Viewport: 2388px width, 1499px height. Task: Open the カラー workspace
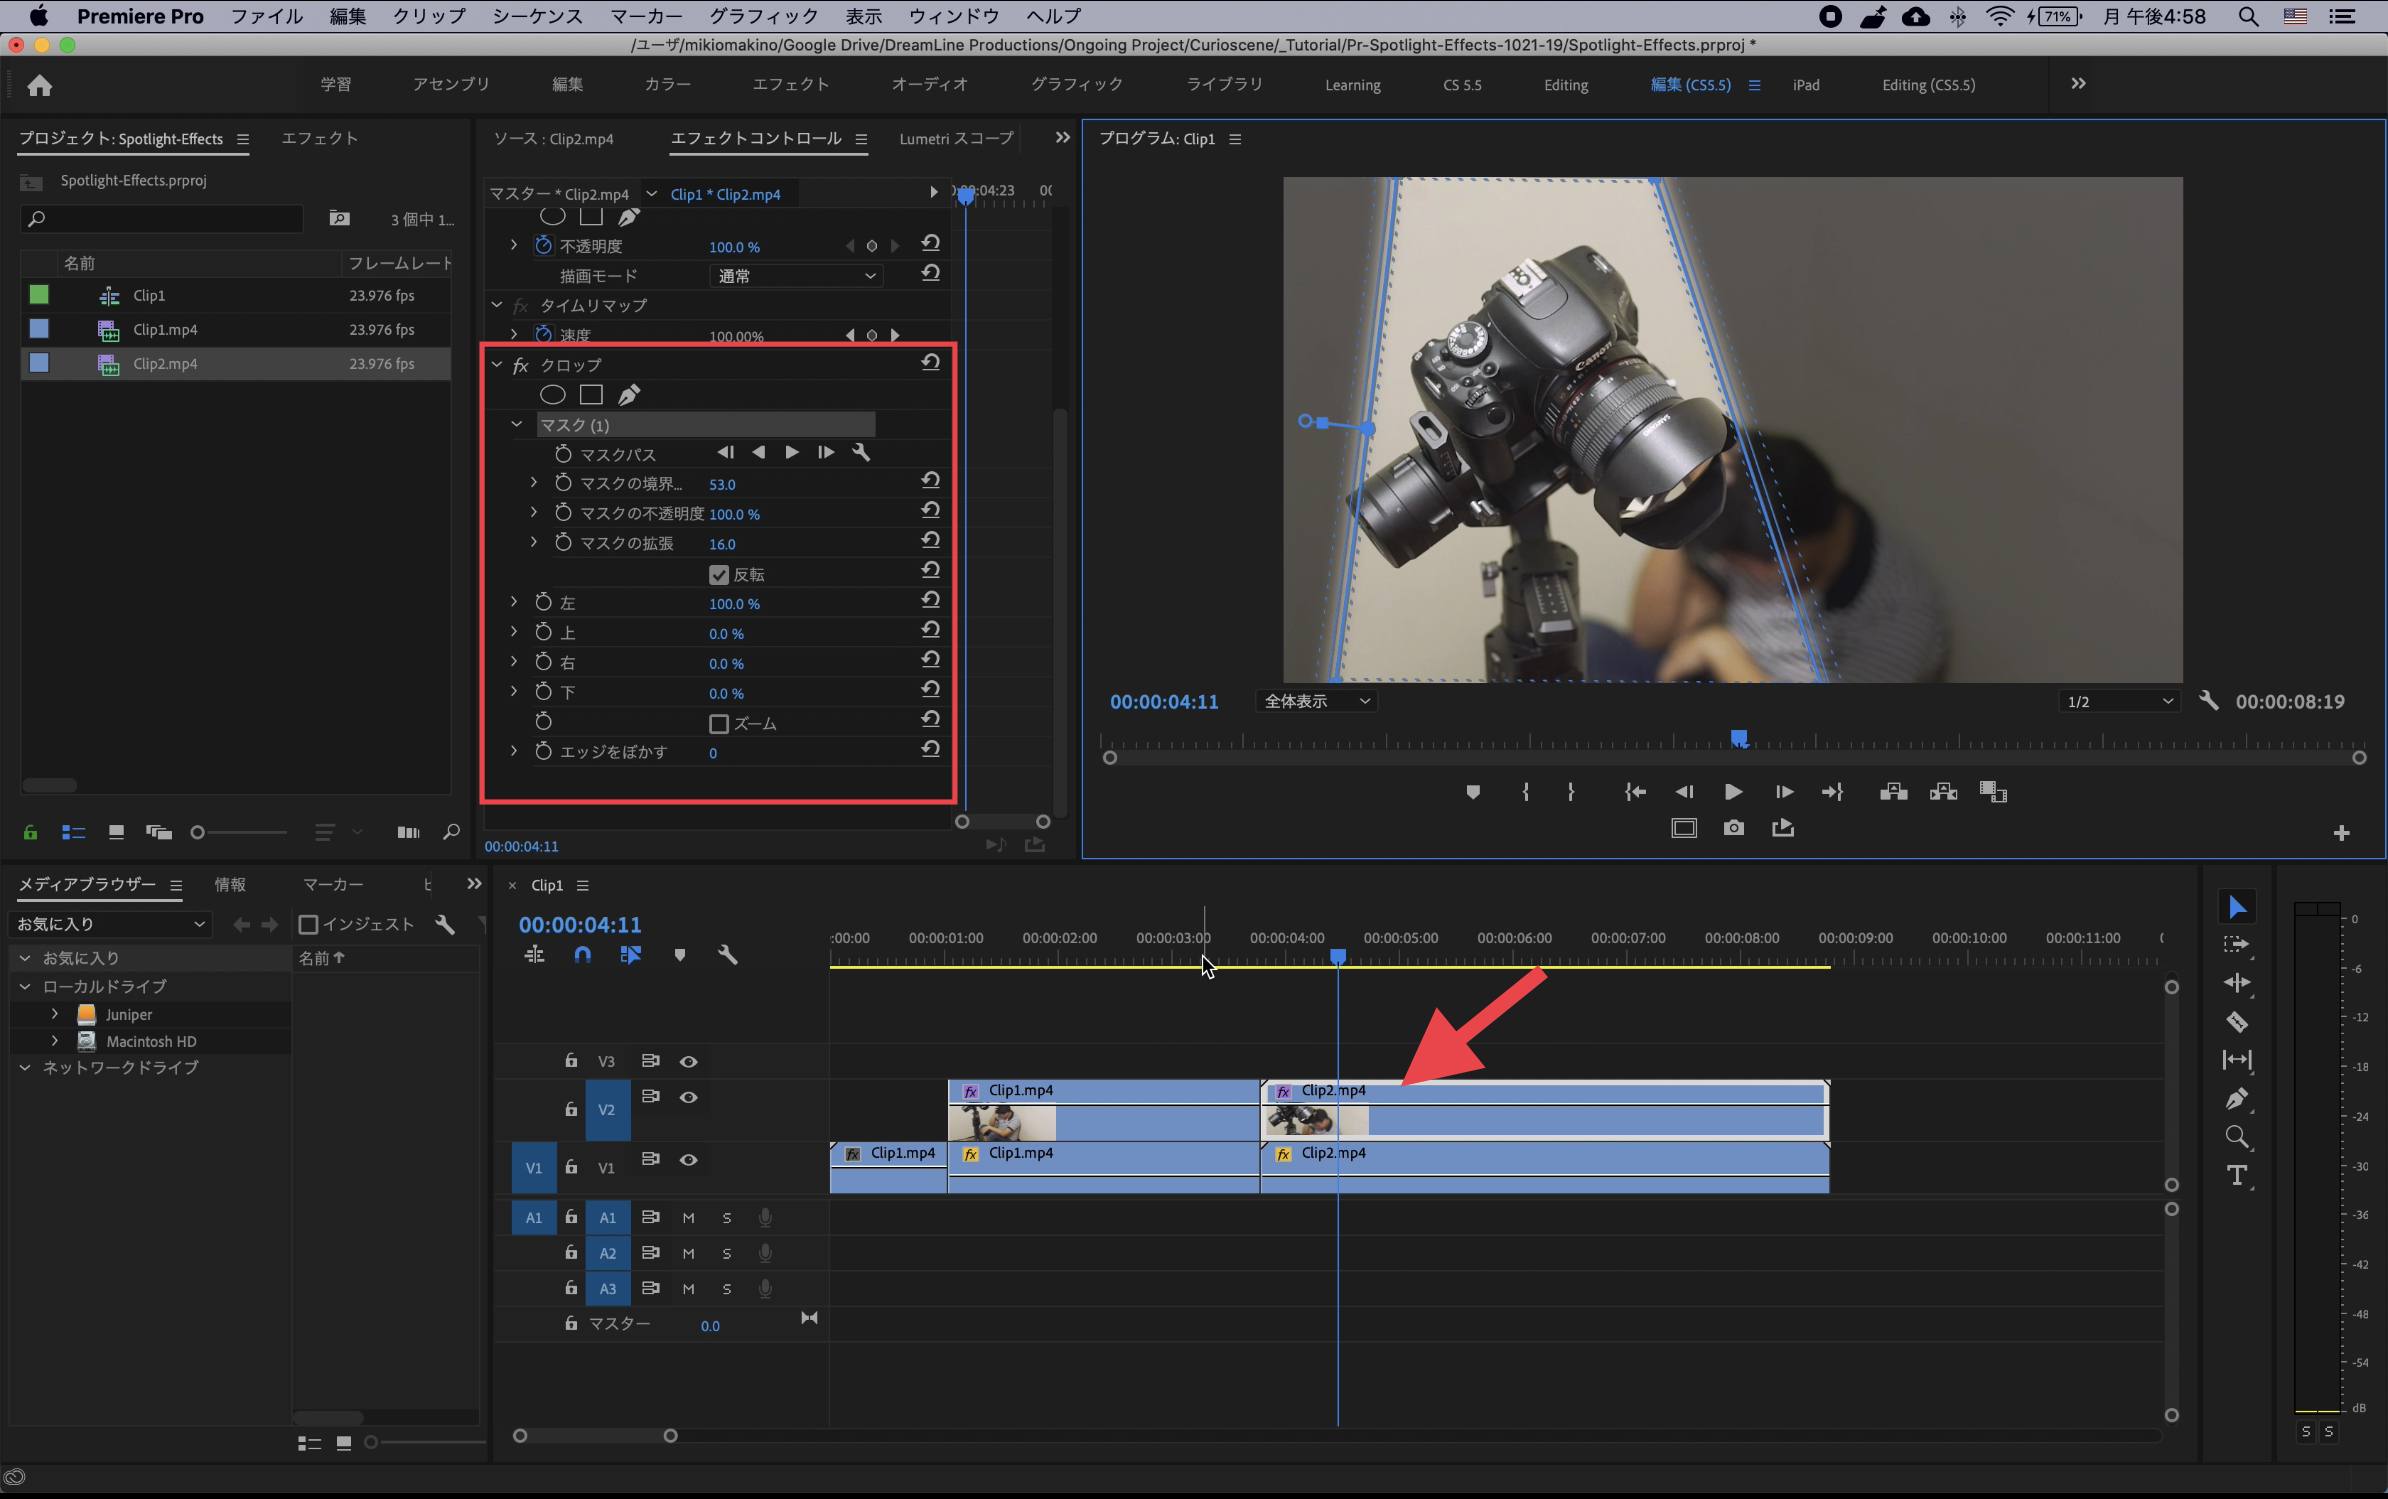click(667, 85)
